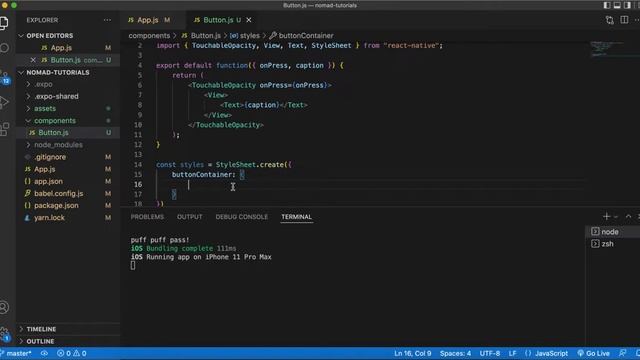Expand the Timeline section

click(x=68, y=329)
